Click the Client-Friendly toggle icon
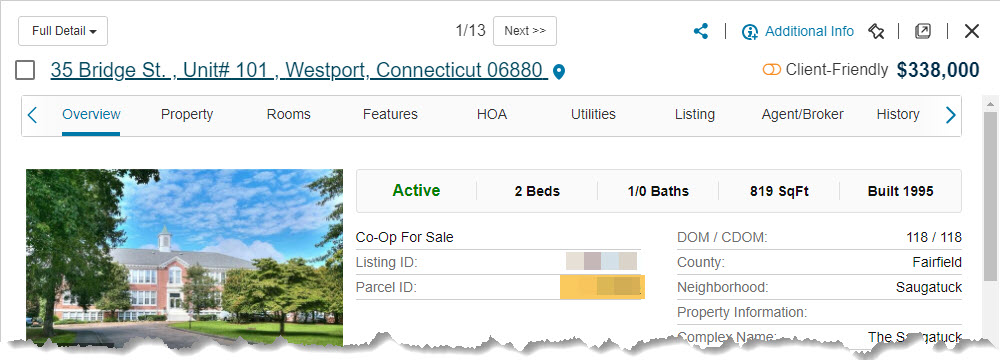Viewport: 1000px width, 360px height. click(x=772, y=70)
